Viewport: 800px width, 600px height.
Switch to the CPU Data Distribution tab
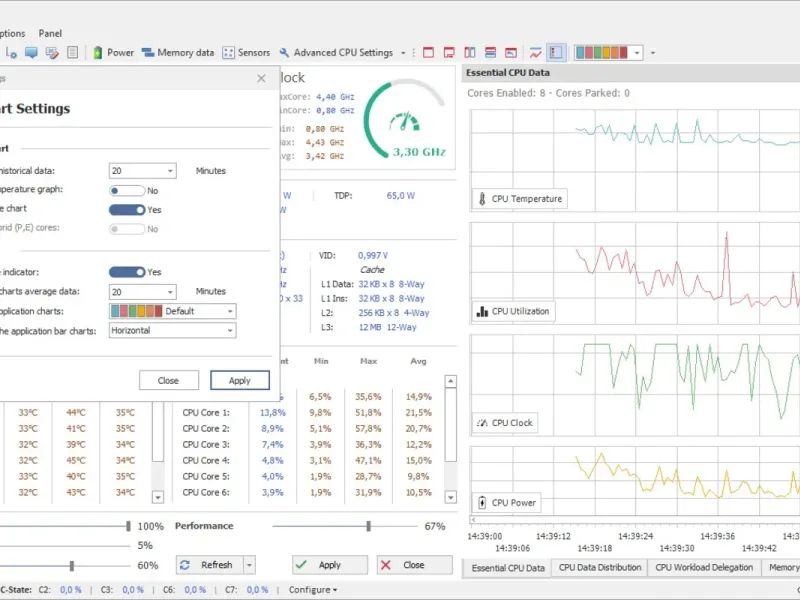(599, 568)
